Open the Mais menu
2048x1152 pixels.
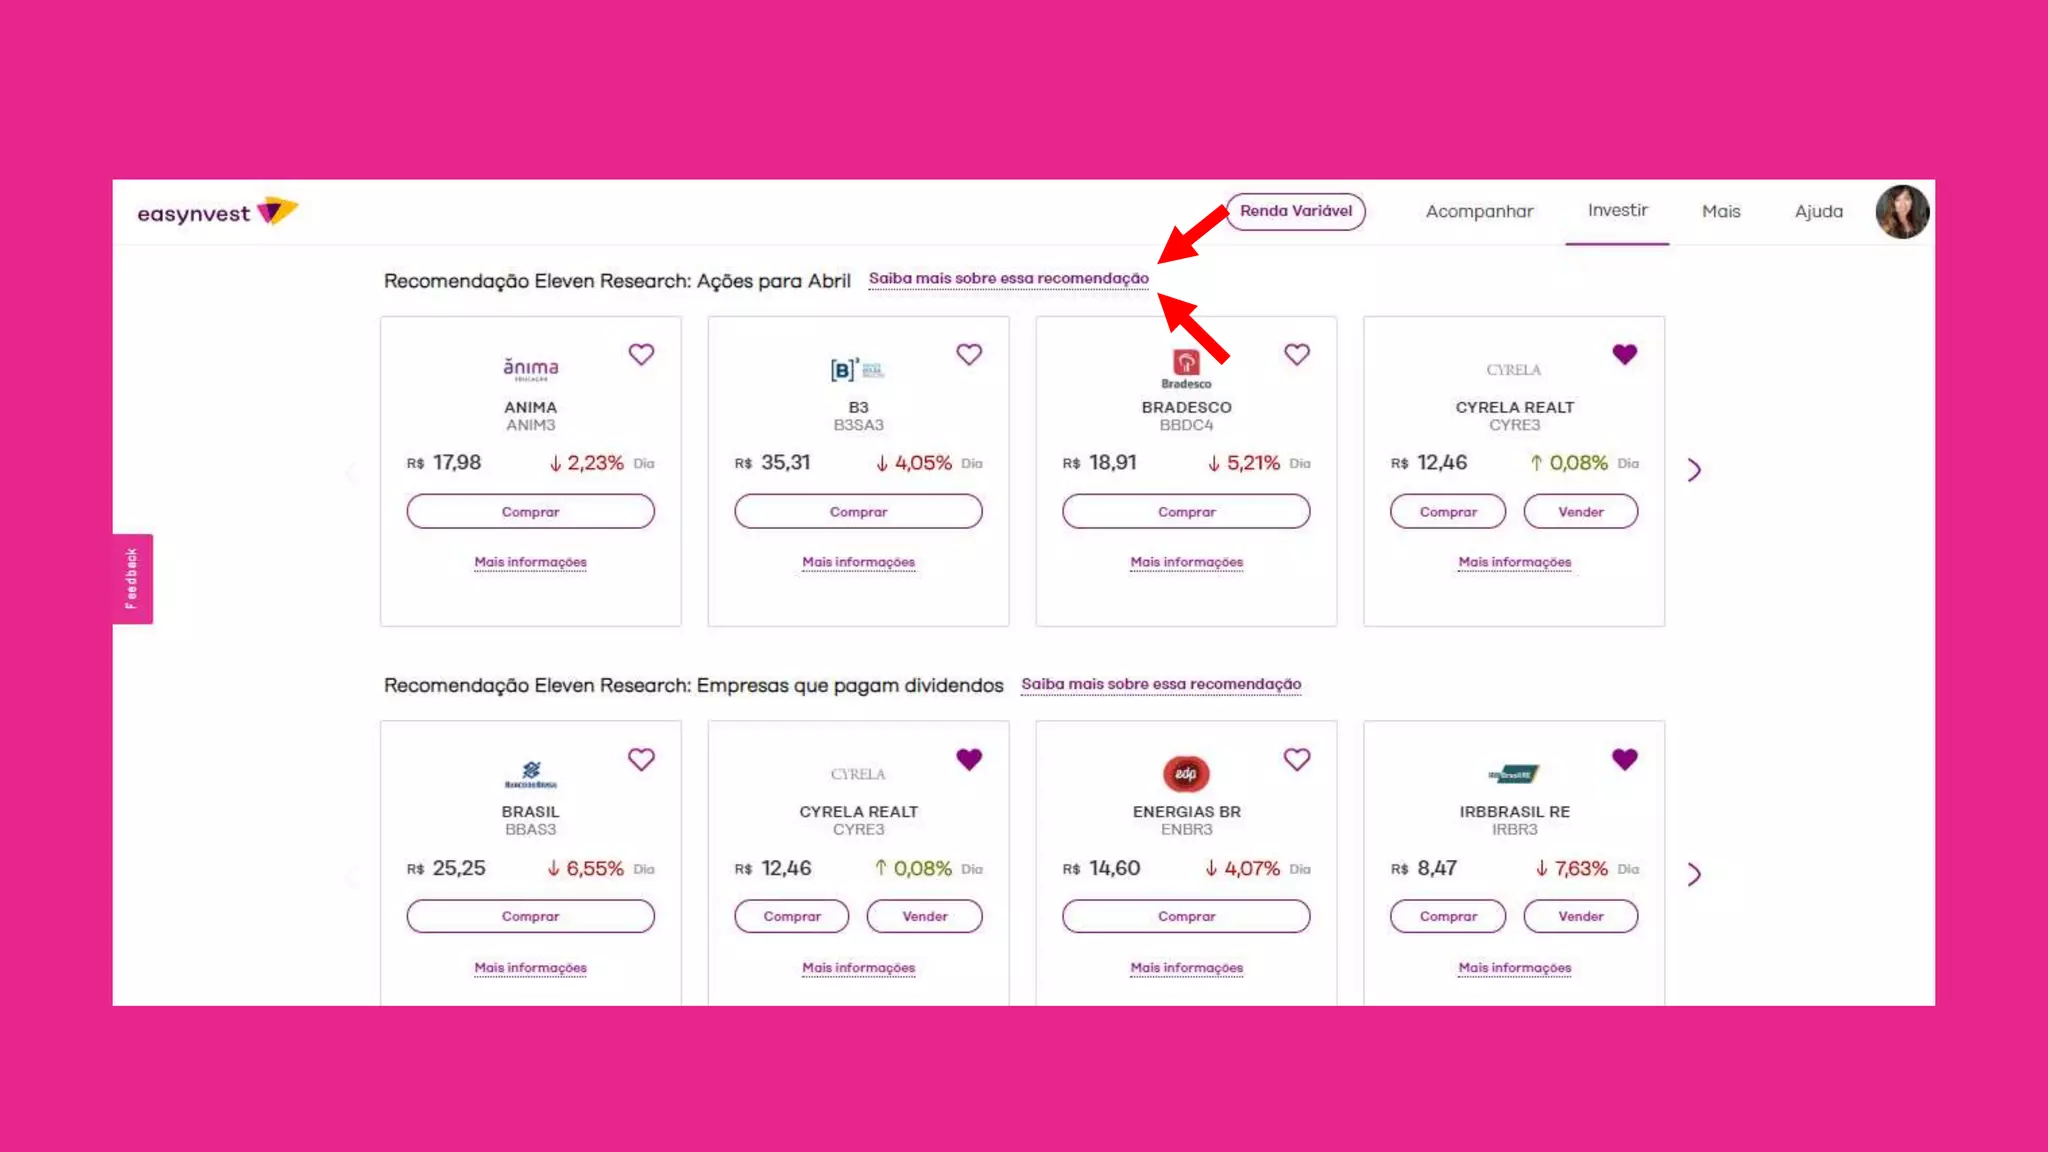point(1720,211)
